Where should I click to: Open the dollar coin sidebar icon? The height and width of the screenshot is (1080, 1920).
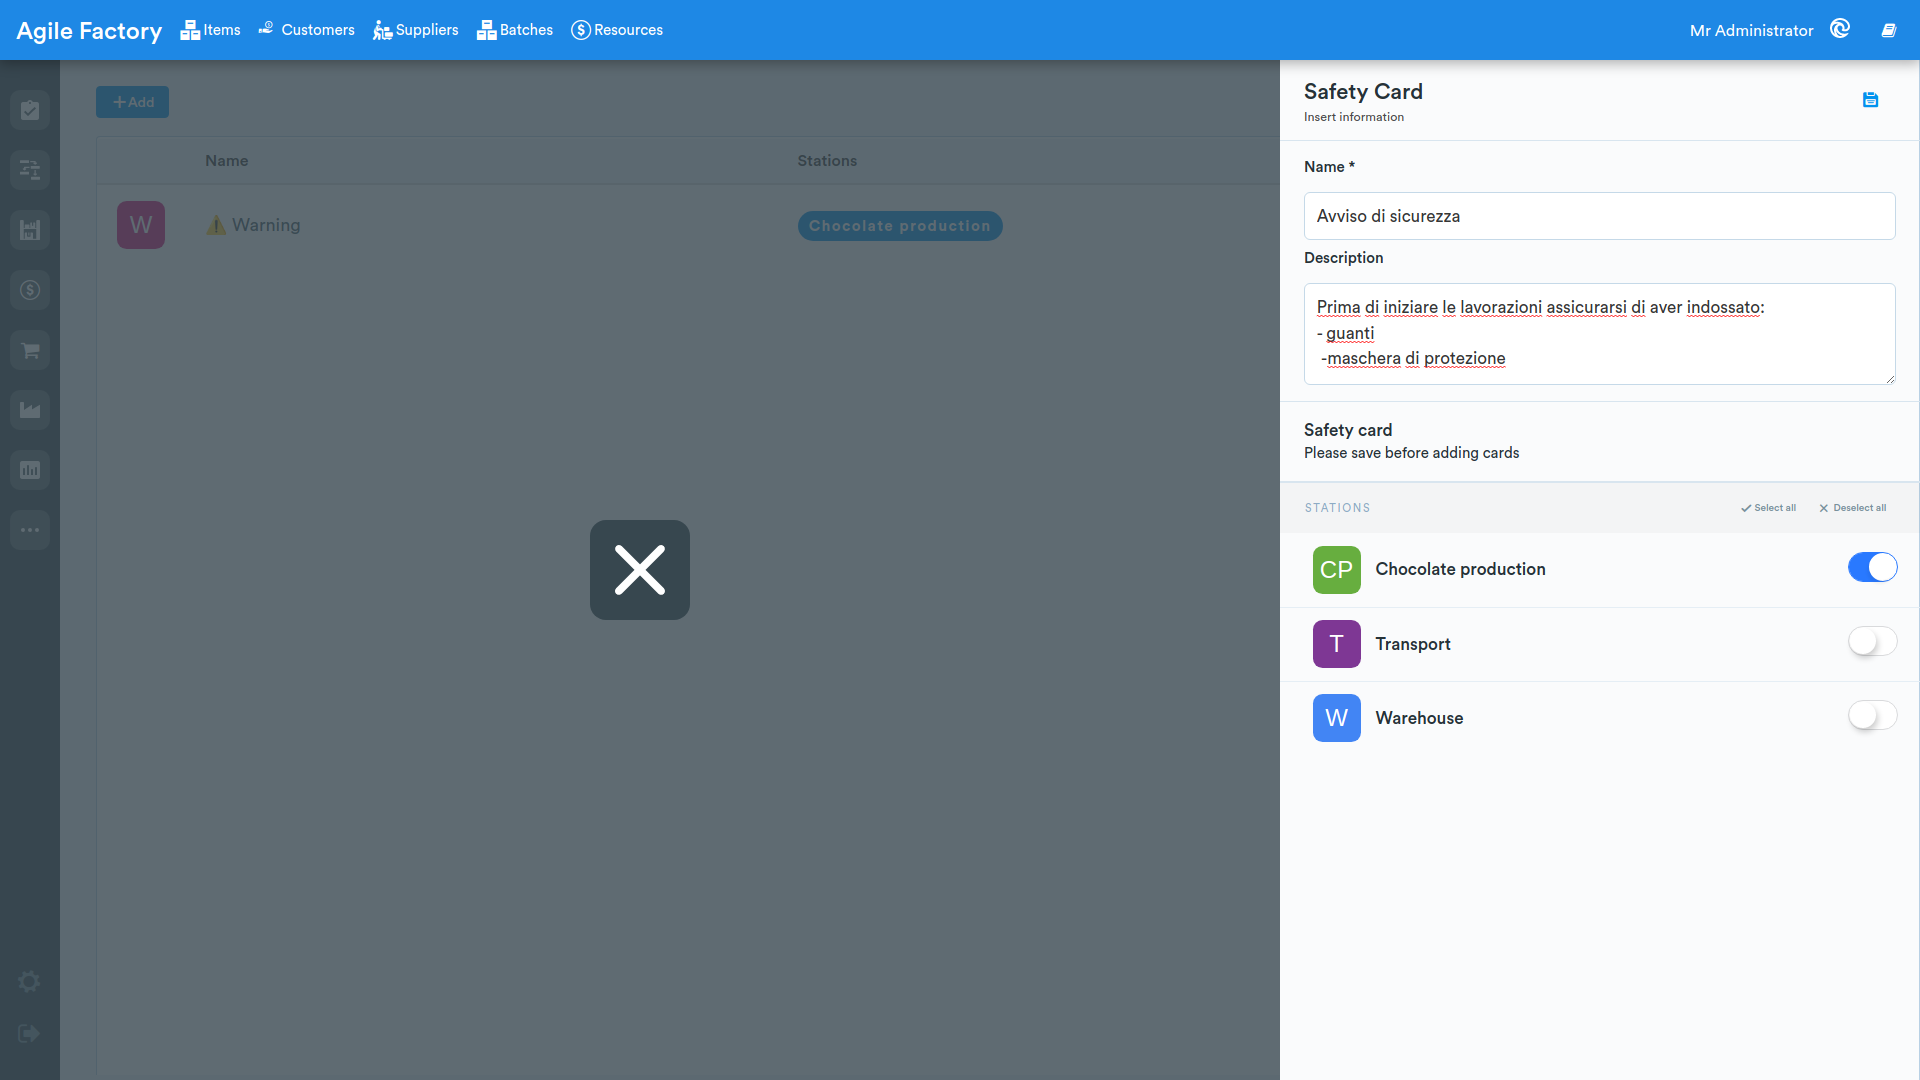(30, 290)
